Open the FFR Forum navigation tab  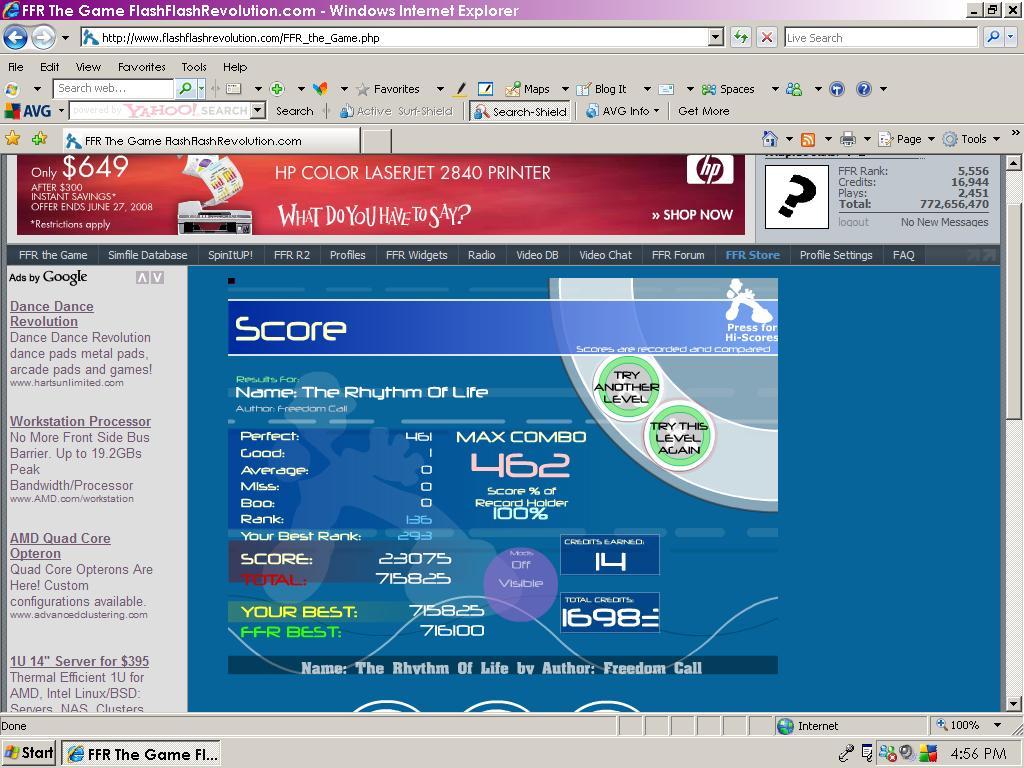[x=678, y=255]
